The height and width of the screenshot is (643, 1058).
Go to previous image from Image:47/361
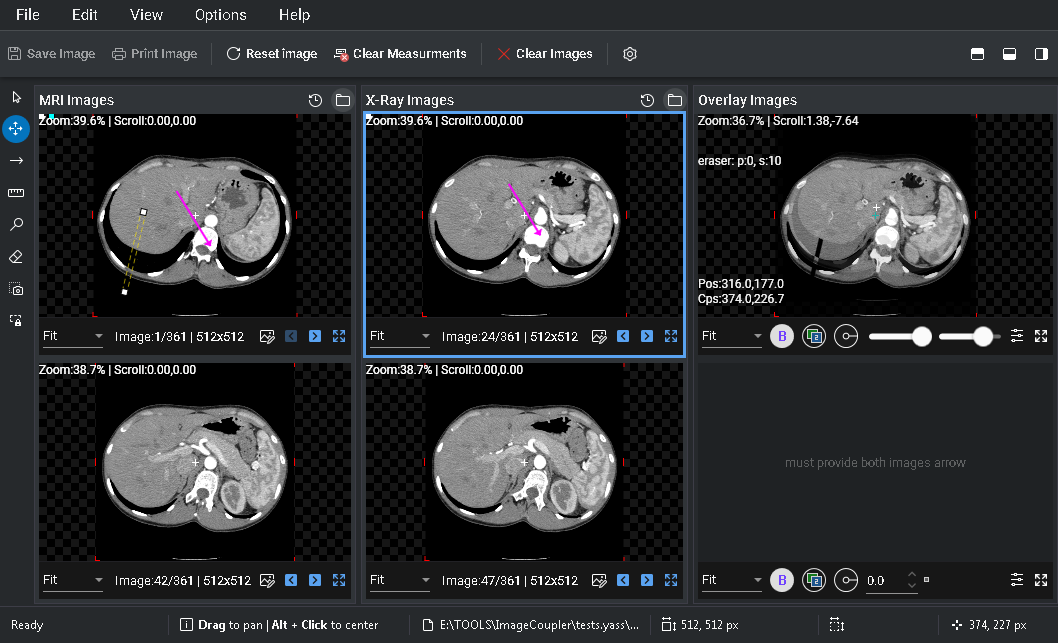pyautogui.click(x=623, y=580)
